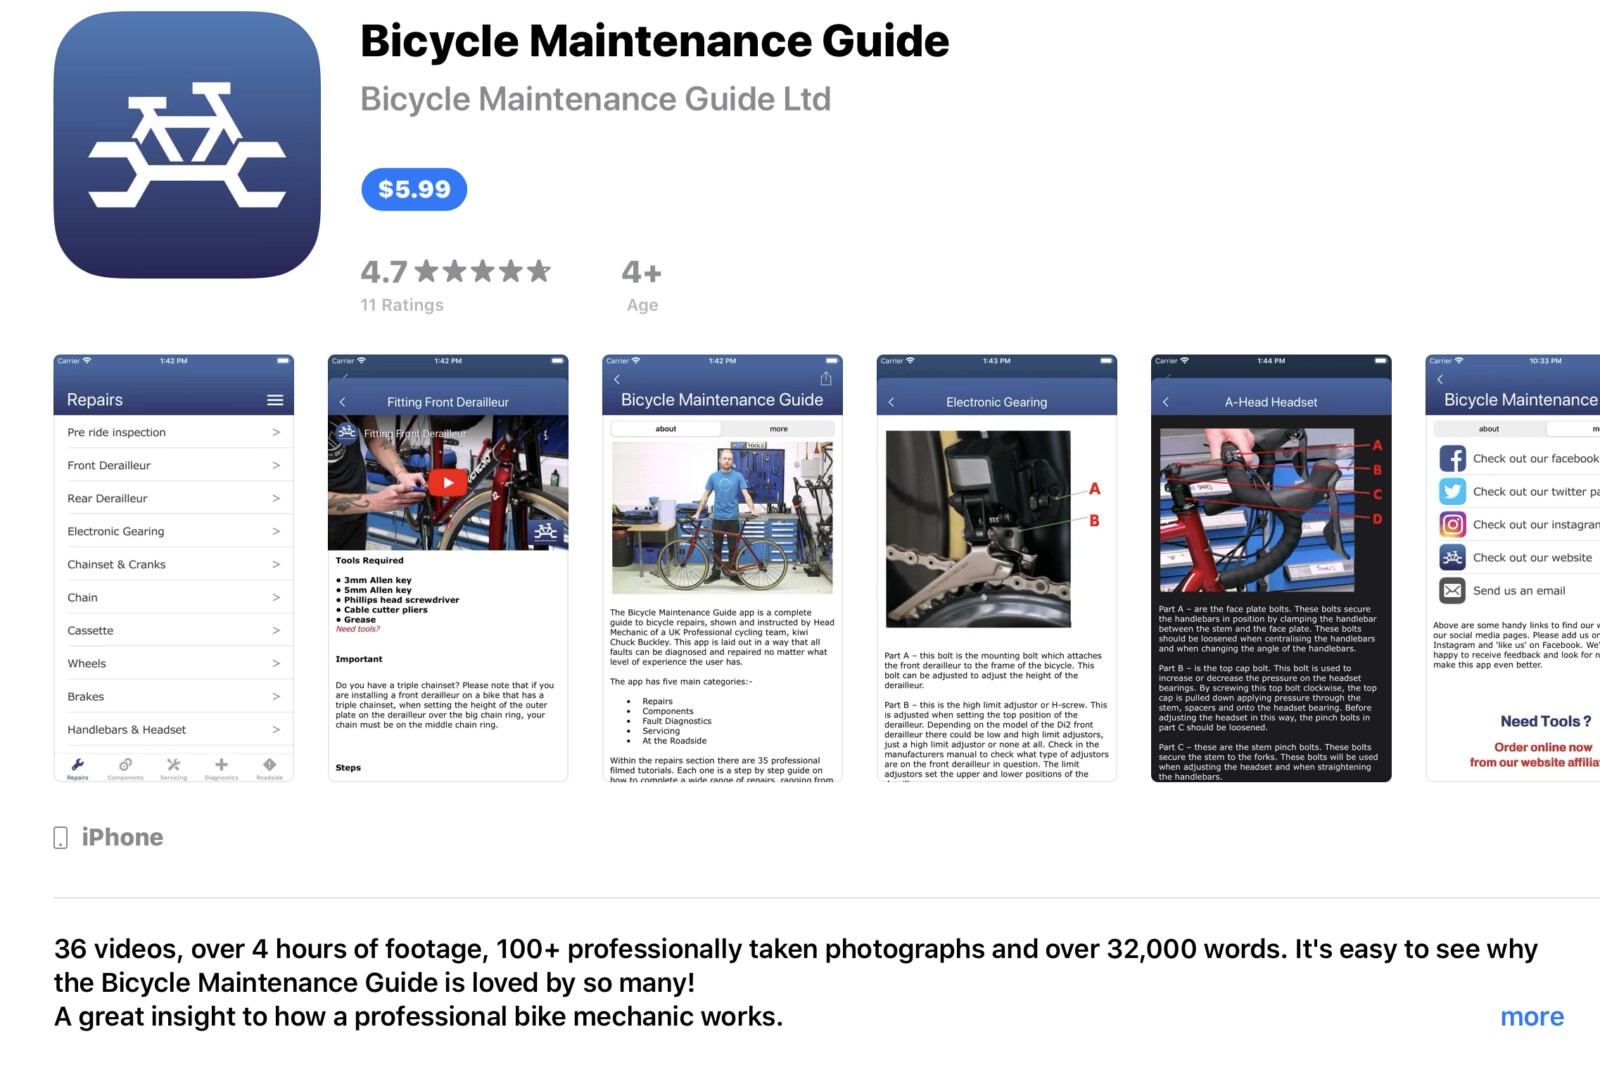Expand the Cassette row chevron
The image size is (1600, 1072).
(x=276, y=630)
